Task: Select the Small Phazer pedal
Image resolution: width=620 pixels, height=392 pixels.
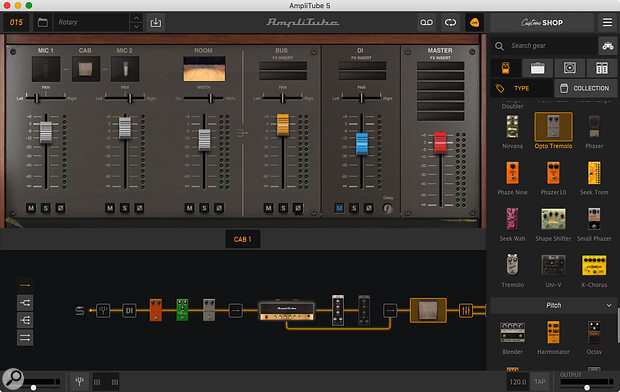Action: tap(594, 224)
